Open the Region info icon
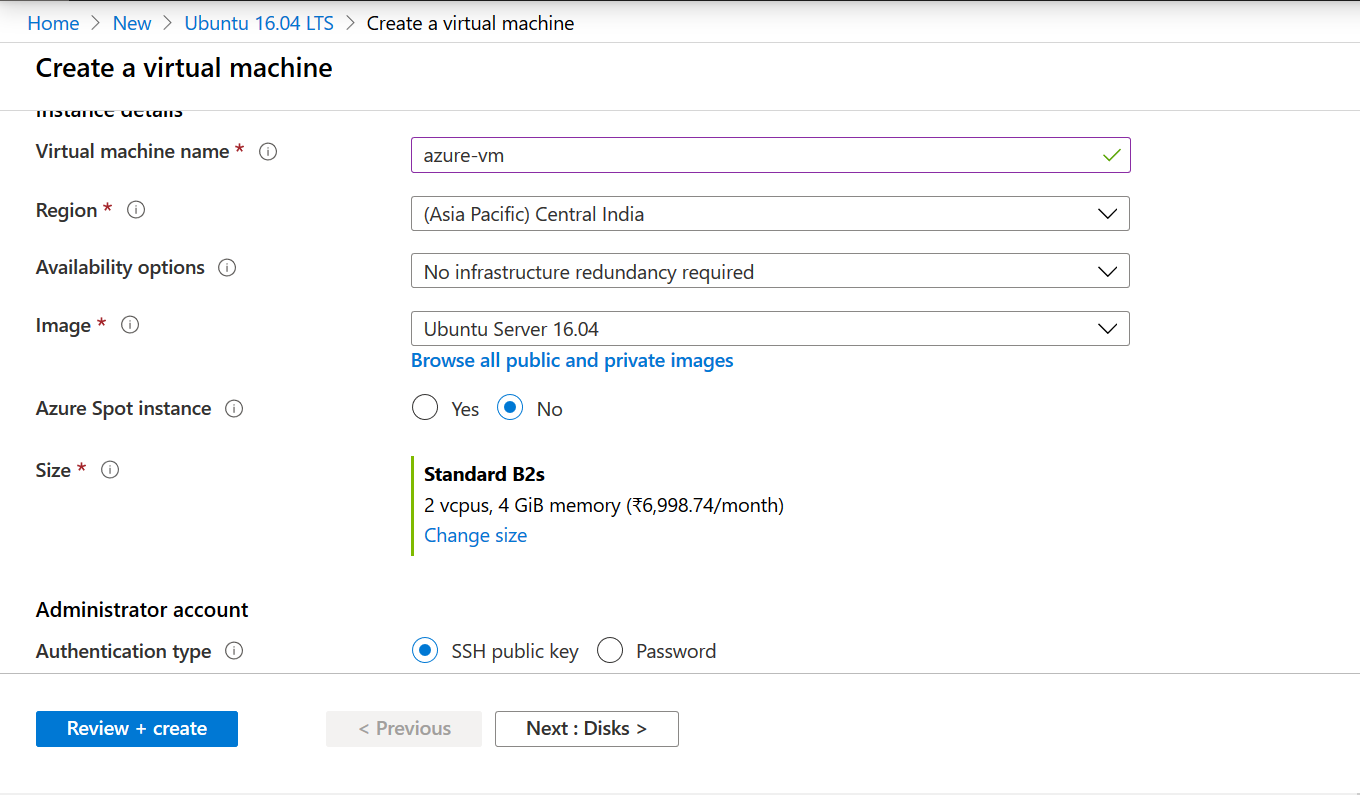The height and width of the screenshot is (795, 1360). 137,210
